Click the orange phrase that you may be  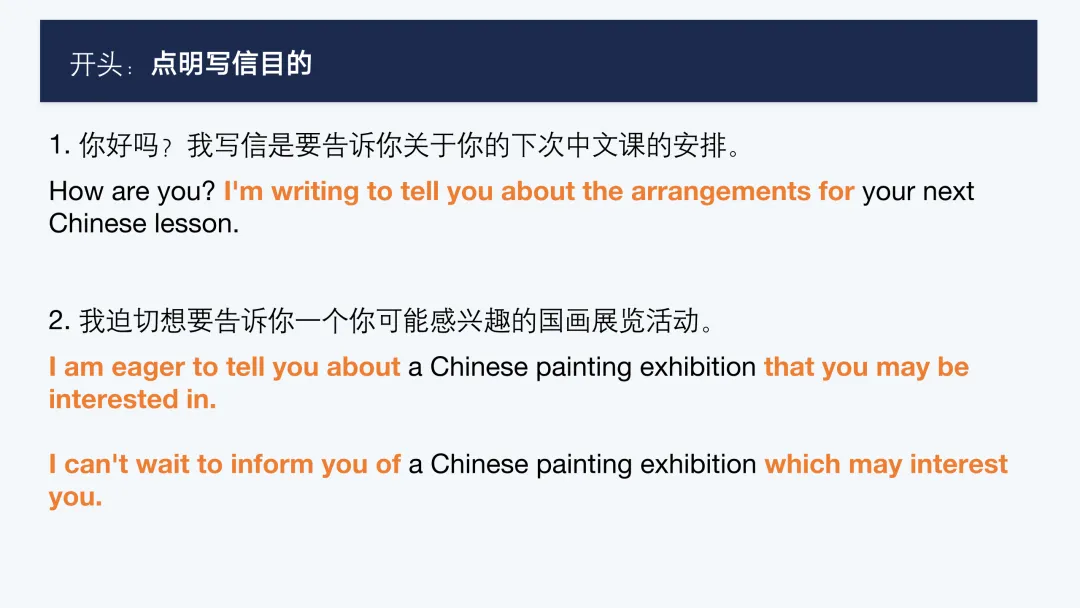tap(866, 367)
